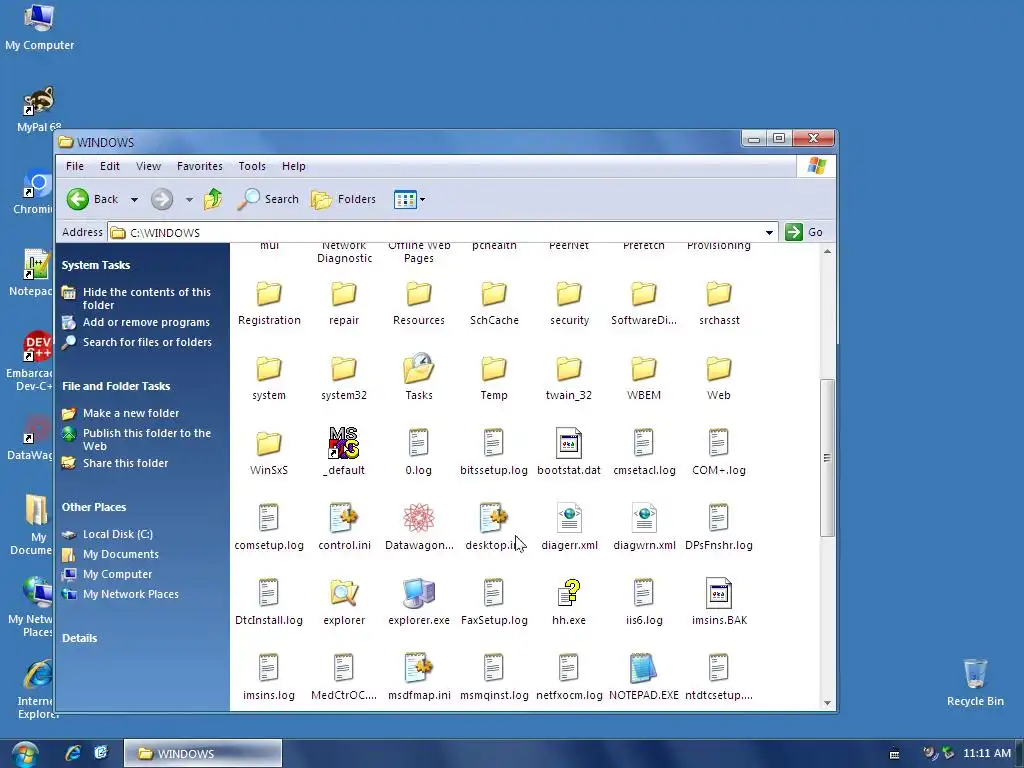Screen dimensions: 1024x768
Task: Open the Forward history dropdown arrow
Action: coord(189,200)
